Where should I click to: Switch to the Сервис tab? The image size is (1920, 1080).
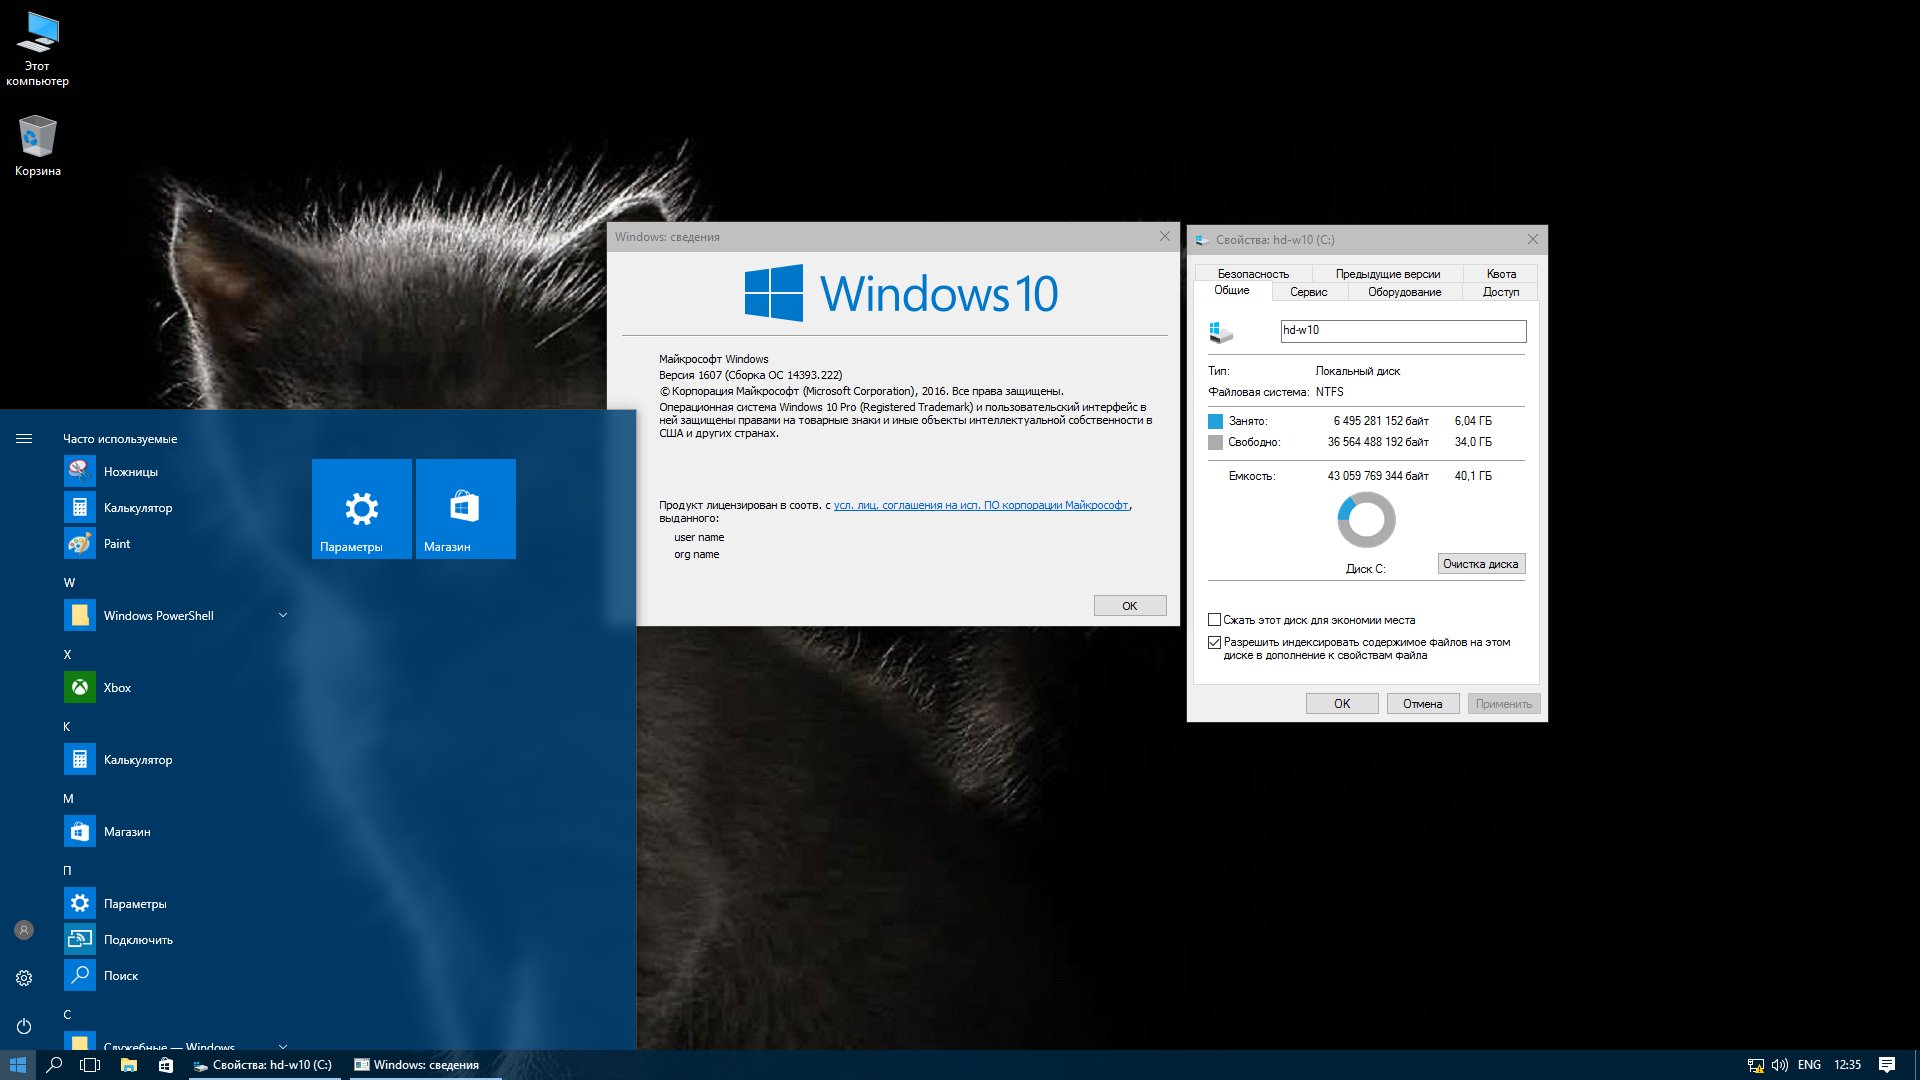(x=1308, y=292)
